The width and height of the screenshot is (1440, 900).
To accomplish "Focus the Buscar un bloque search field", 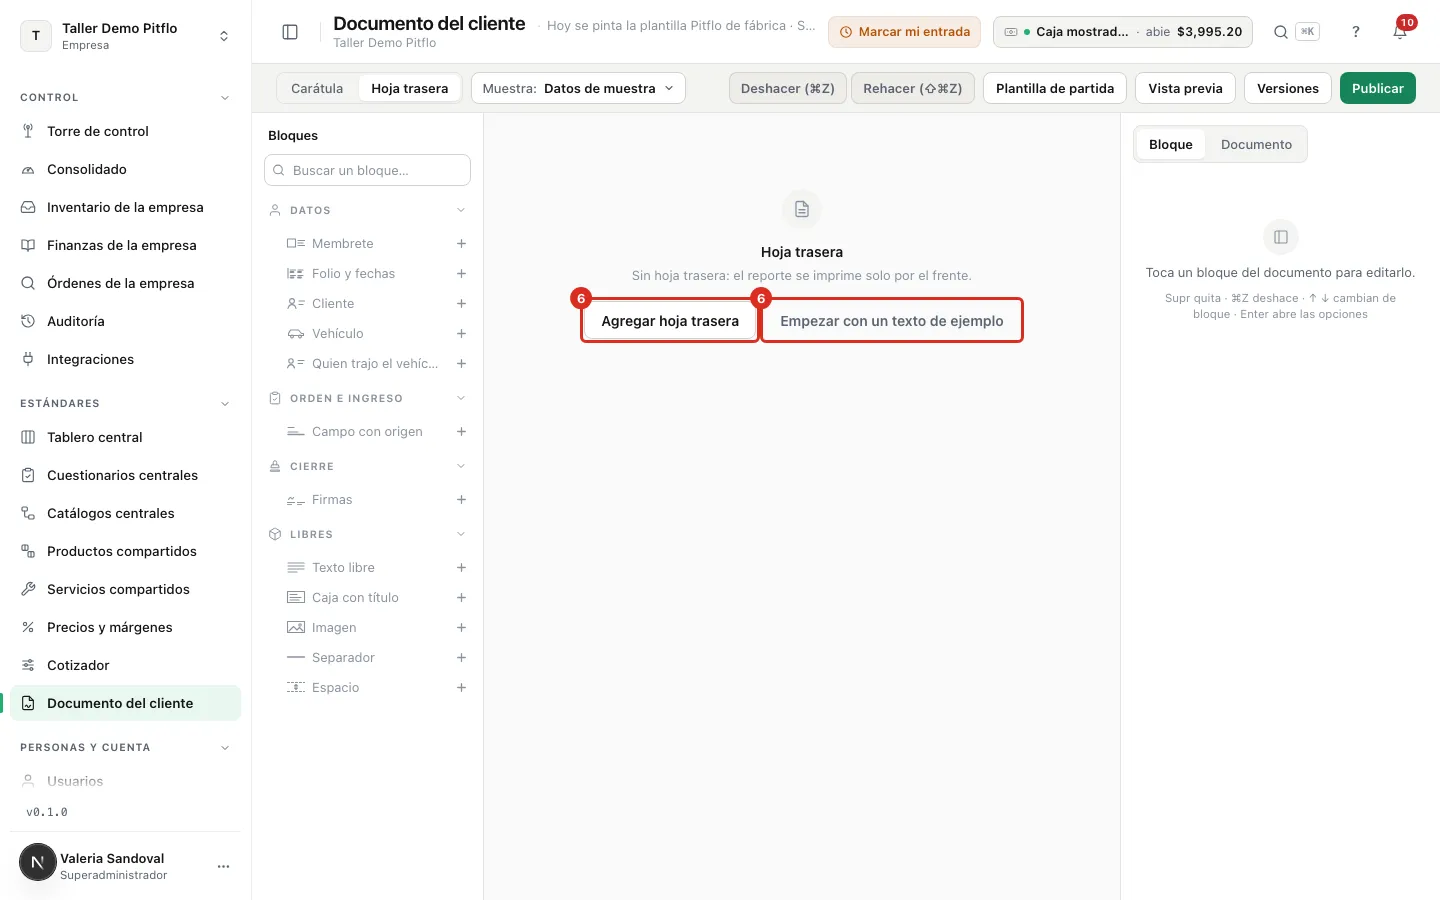I will [367, 170].
